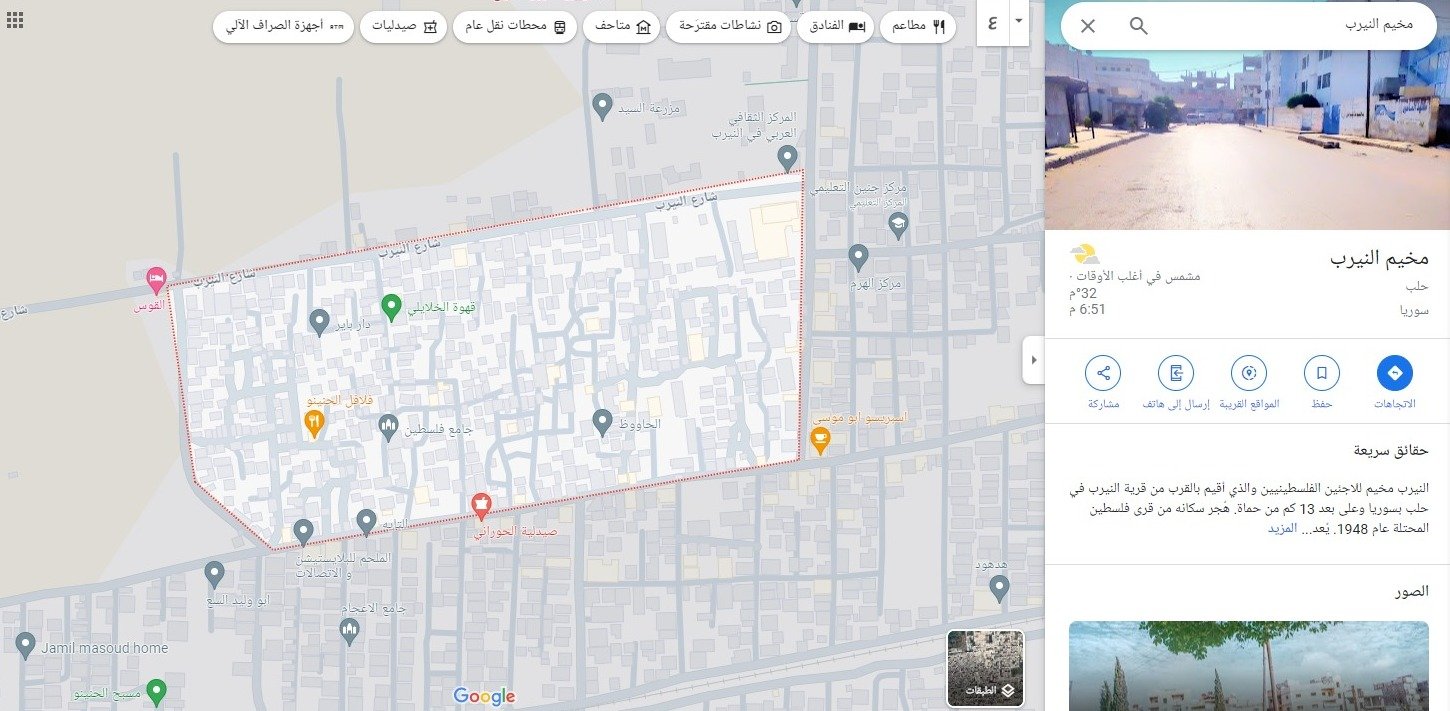Select قهوة الخلايلي green map pin
The height and width of the screenshot is (711, 1450).
coord(391,305)
